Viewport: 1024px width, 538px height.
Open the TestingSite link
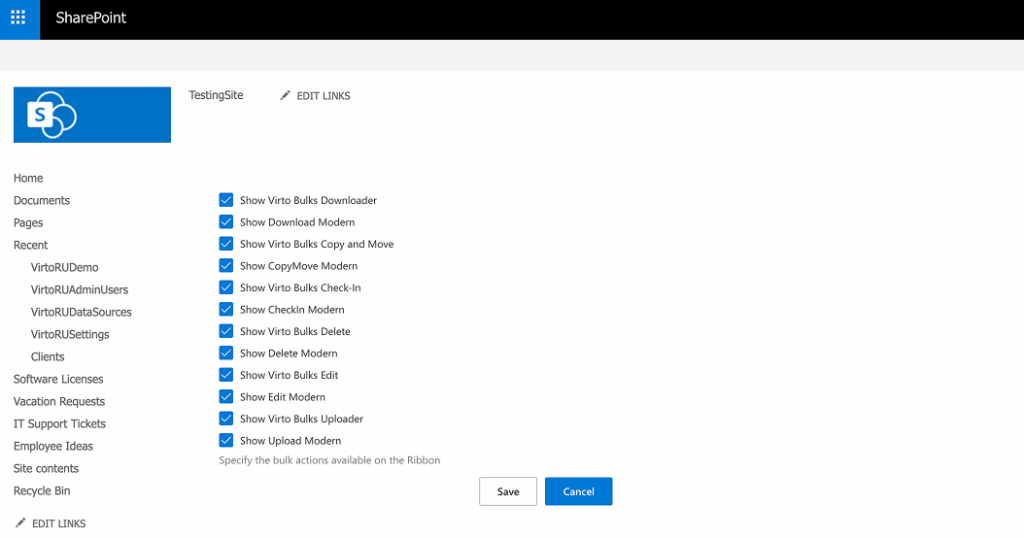point(216,95)
